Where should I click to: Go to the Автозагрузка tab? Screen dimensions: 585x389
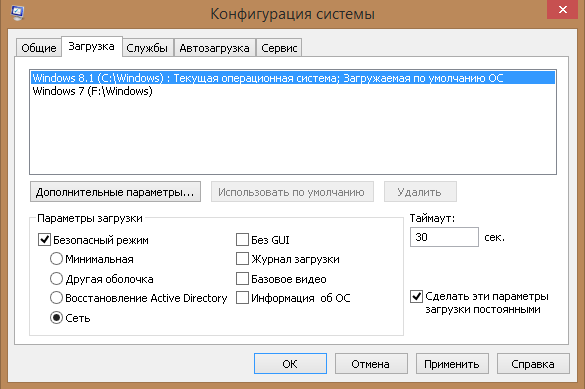point(215,48)
